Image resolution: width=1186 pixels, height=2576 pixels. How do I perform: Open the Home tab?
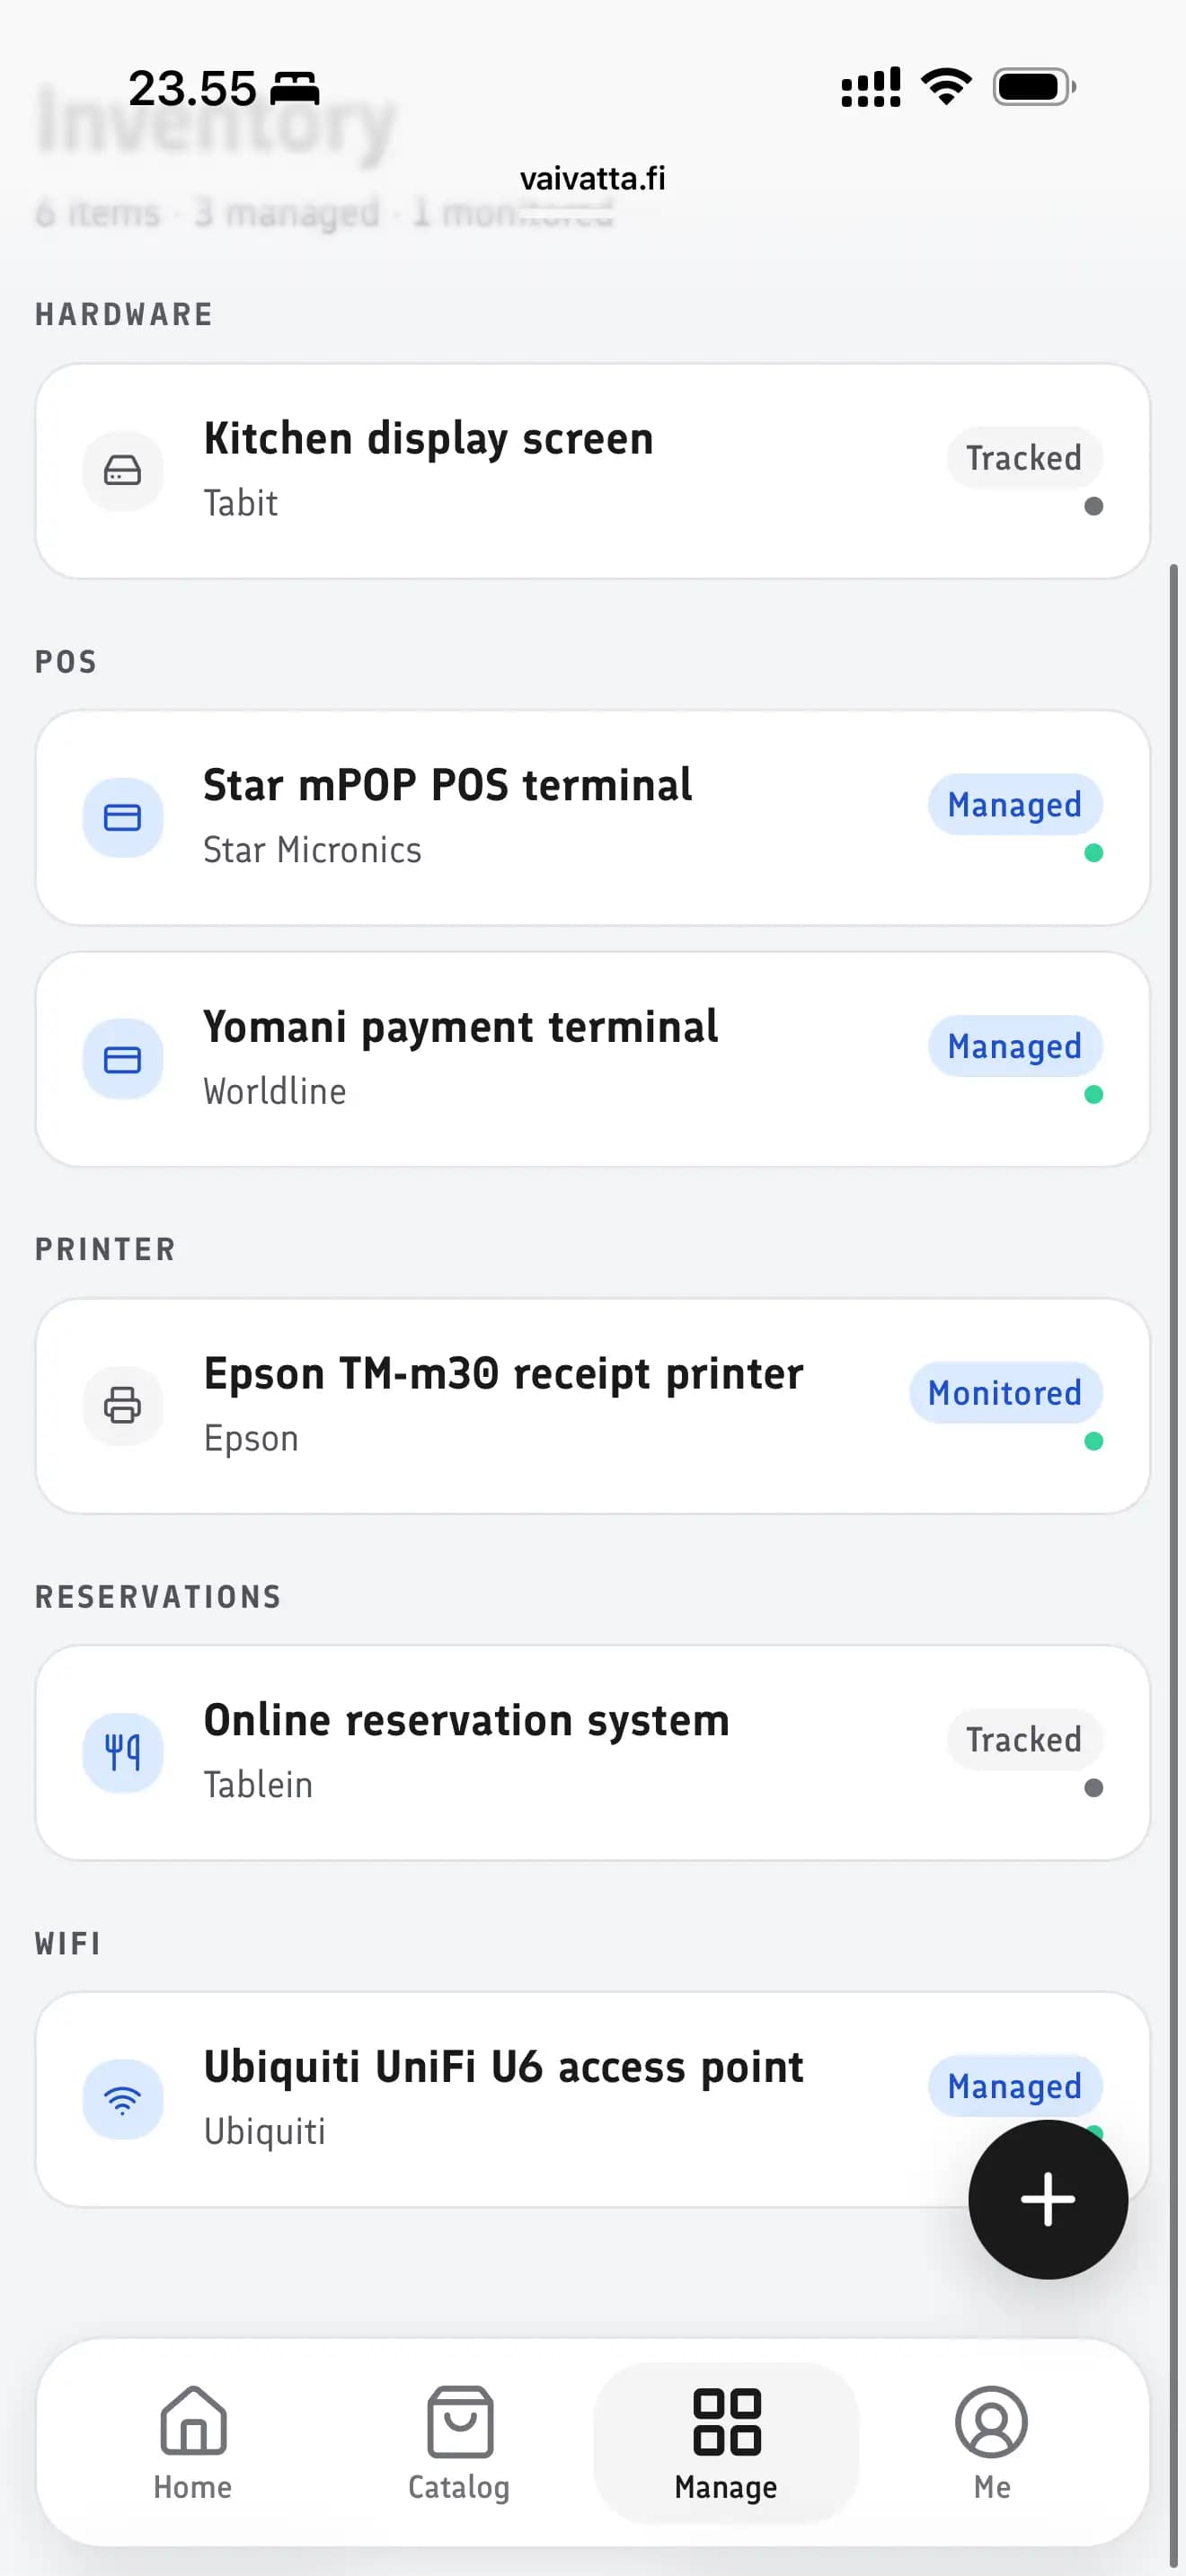point(193,2442)
